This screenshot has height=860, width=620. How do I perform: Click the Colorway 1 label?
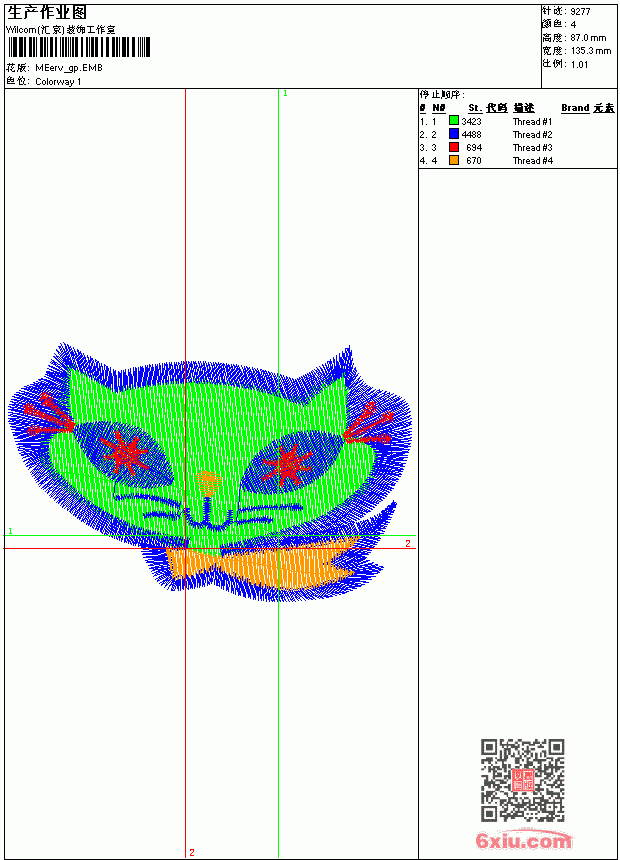pos(58,82)
